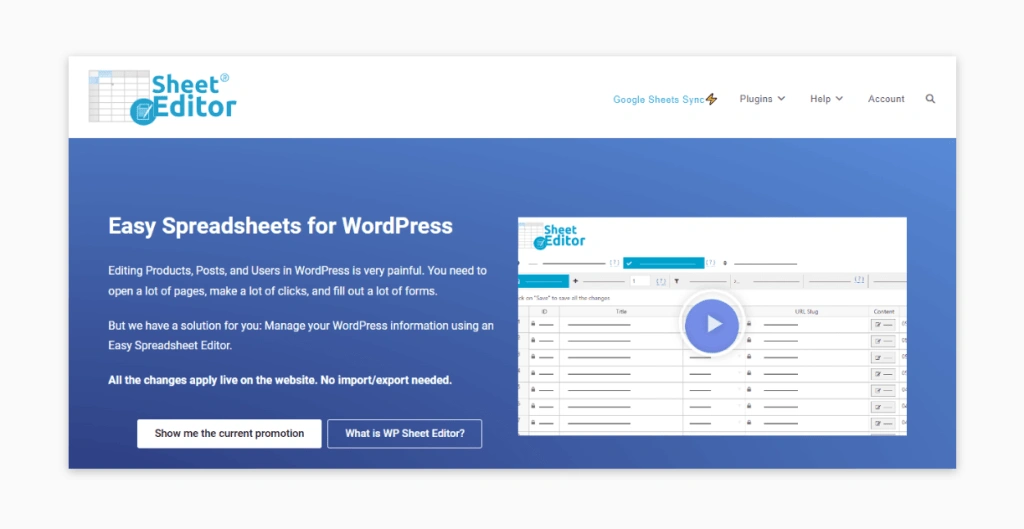Click the Content column header in preview

coord(884,312)
